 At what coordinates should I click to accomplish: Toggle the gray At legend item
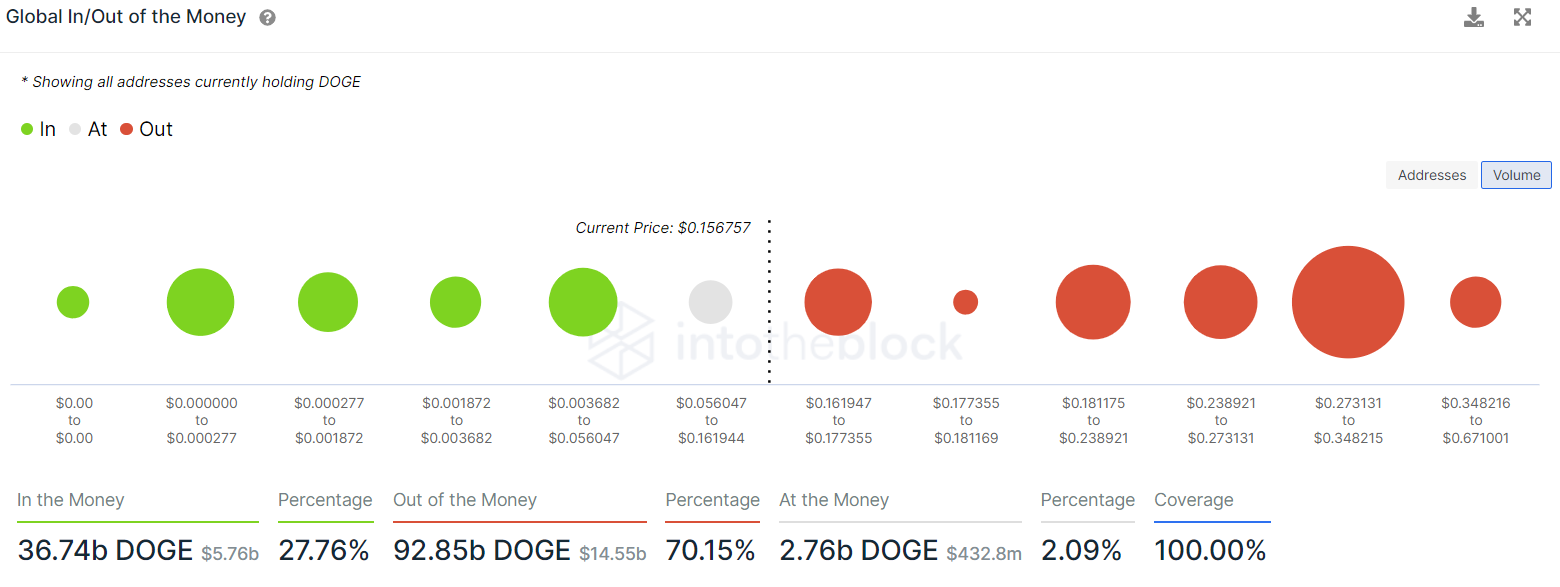pos(87,129)
